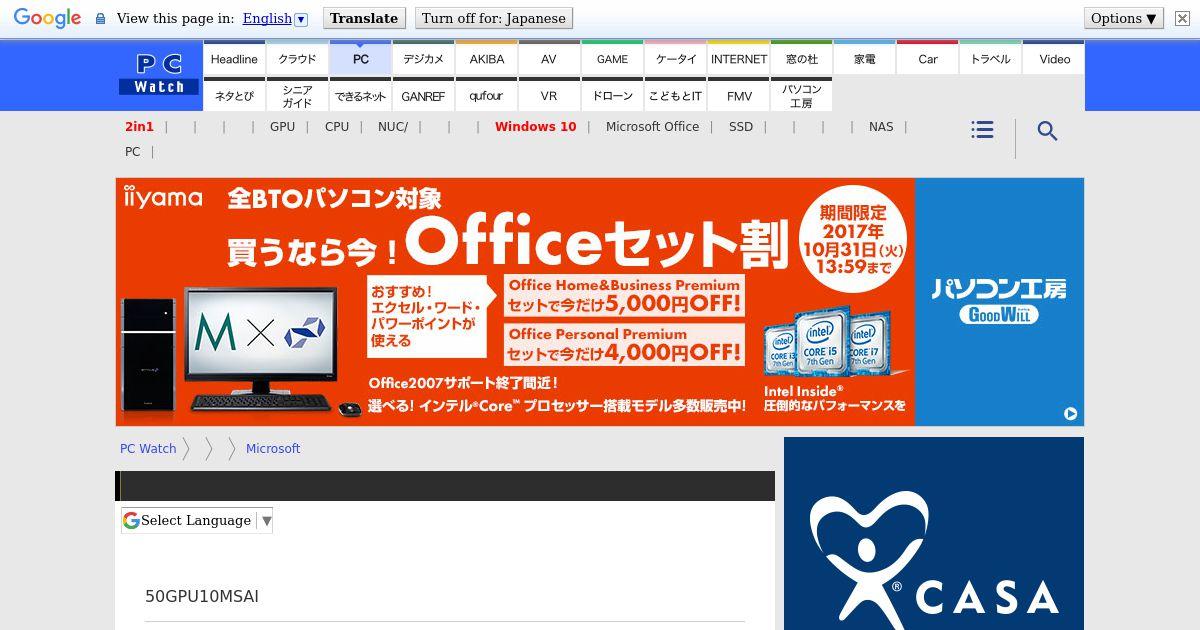Open the Options dropdown menu
This screenshot has height=630, width=1200.
click(1124, 18)
